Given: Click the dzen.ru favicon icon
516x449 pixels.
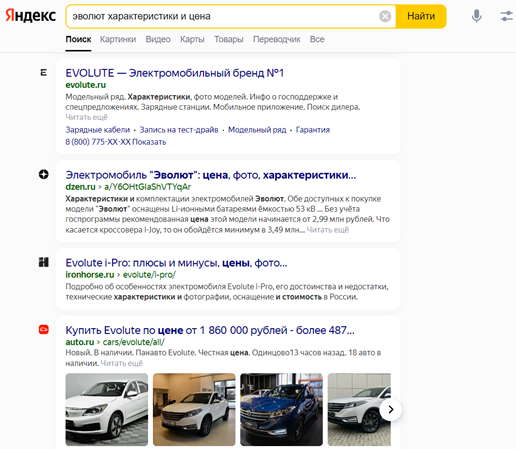Looking at the screenshot, I should pos(43,174).
